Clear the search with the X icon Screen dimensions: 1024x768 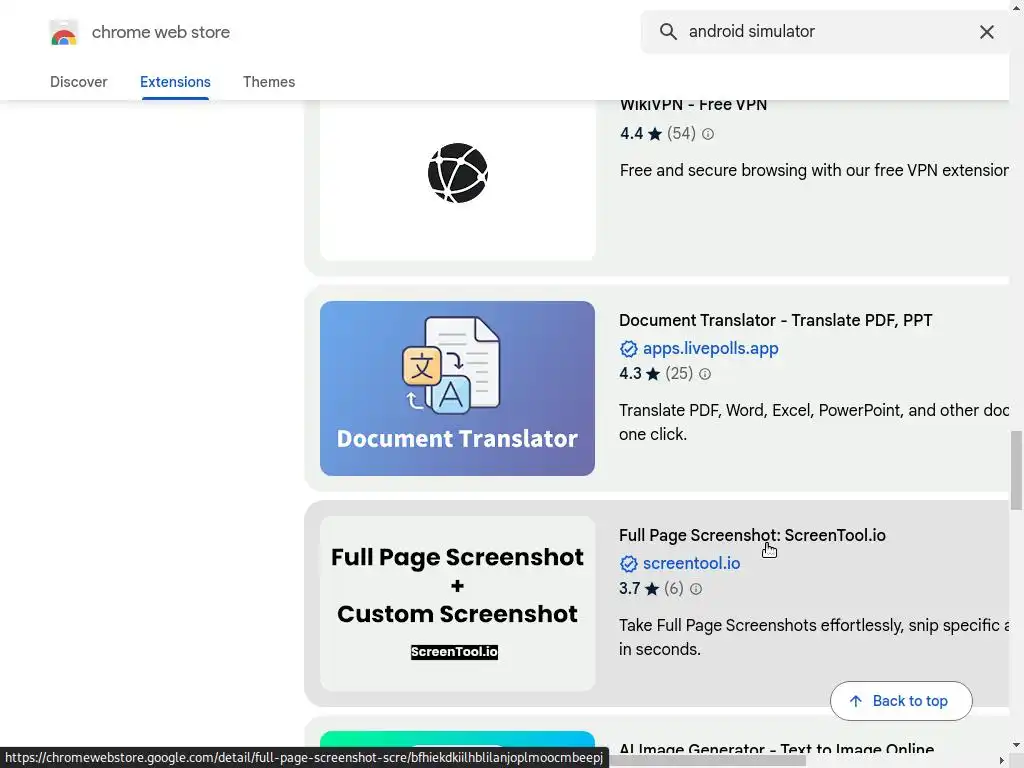tap(987, 31)
